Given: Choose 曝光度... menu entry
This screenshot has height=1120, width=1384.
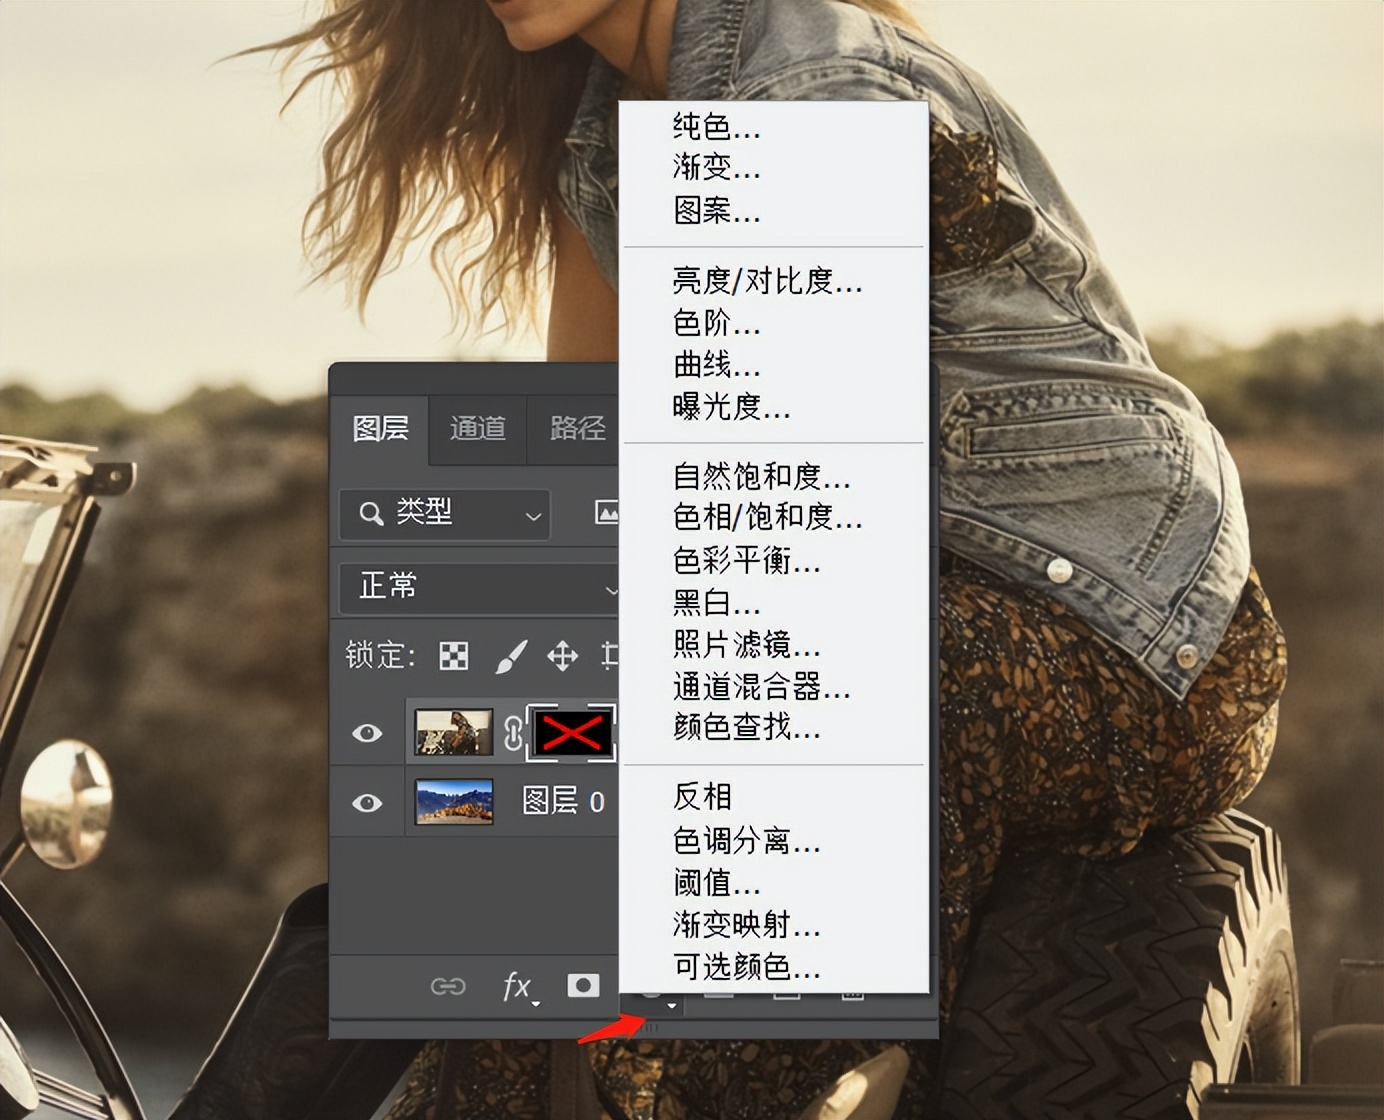Looking at the screenshot, I should pos(731,407).
